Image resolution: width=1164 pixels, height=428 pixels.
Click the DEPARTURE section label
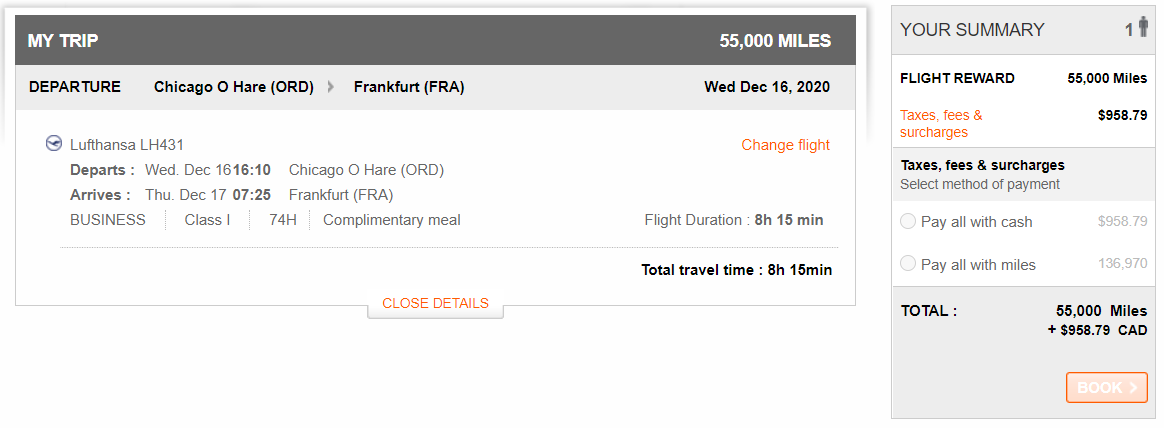(75, 87)
